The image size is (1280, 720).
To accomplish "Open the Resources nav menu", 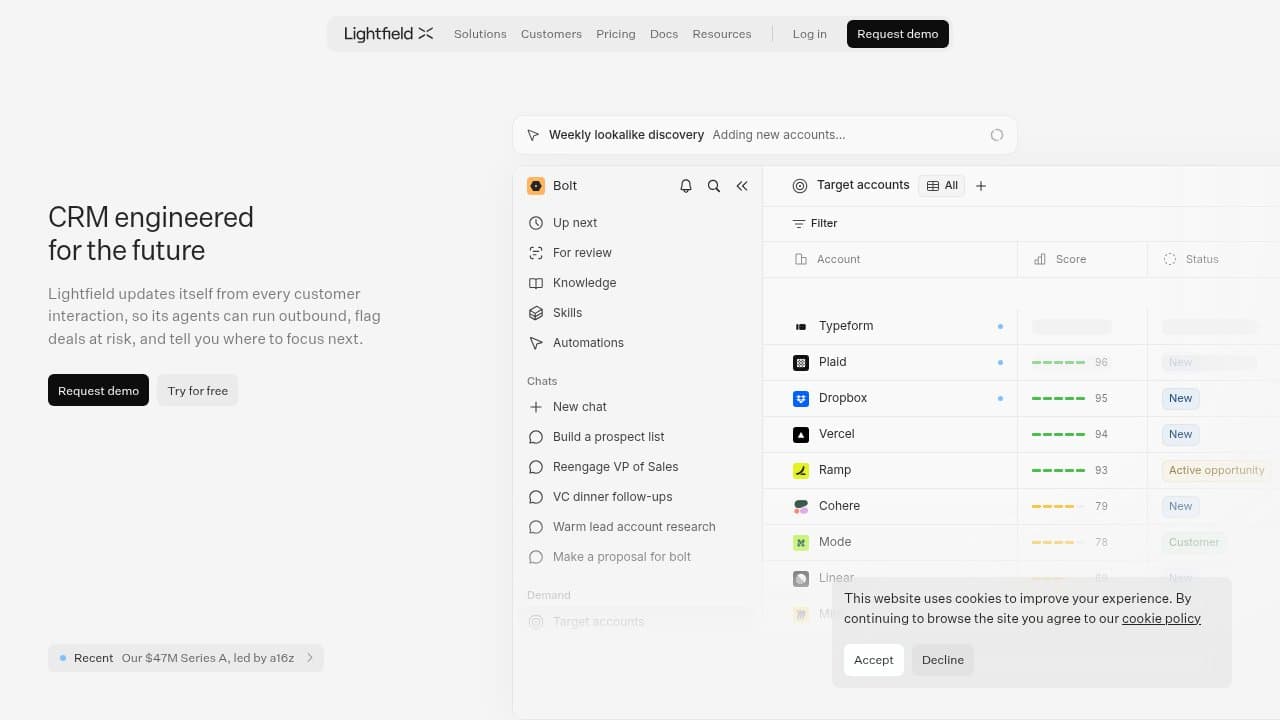I will pos(722,34).
